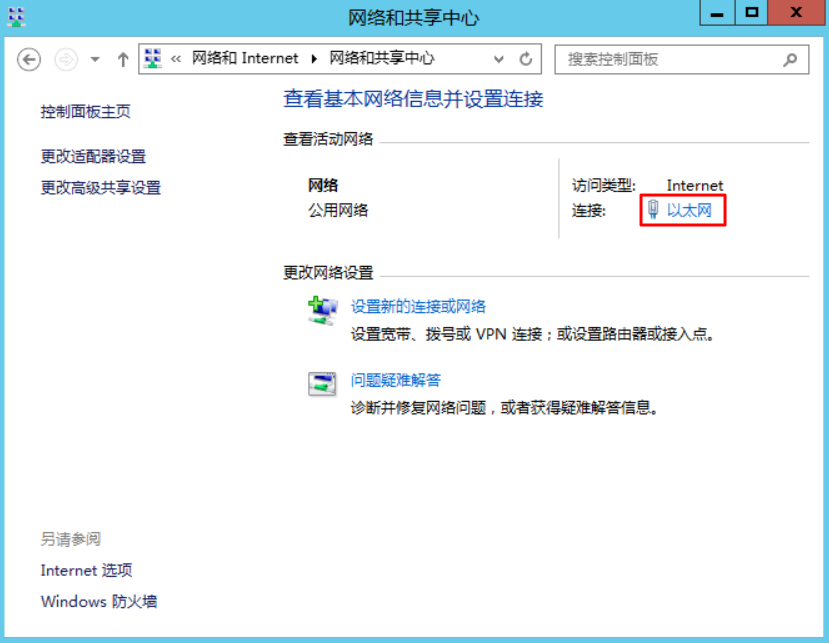The width and height of the screenshot is (829, 643).
Task: Click the 搜索控制面板 search field
Action: click(681, 59)
